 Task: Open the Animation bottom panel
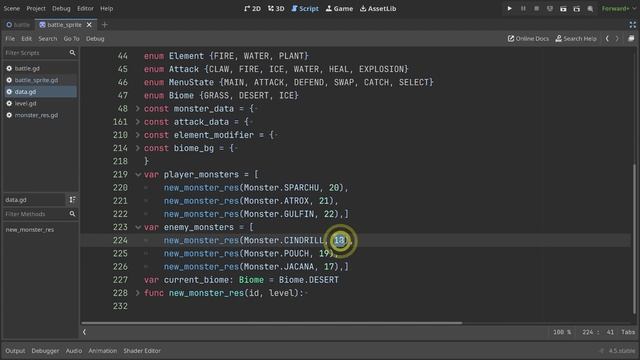pyautogui.click(x=102, y=351)
